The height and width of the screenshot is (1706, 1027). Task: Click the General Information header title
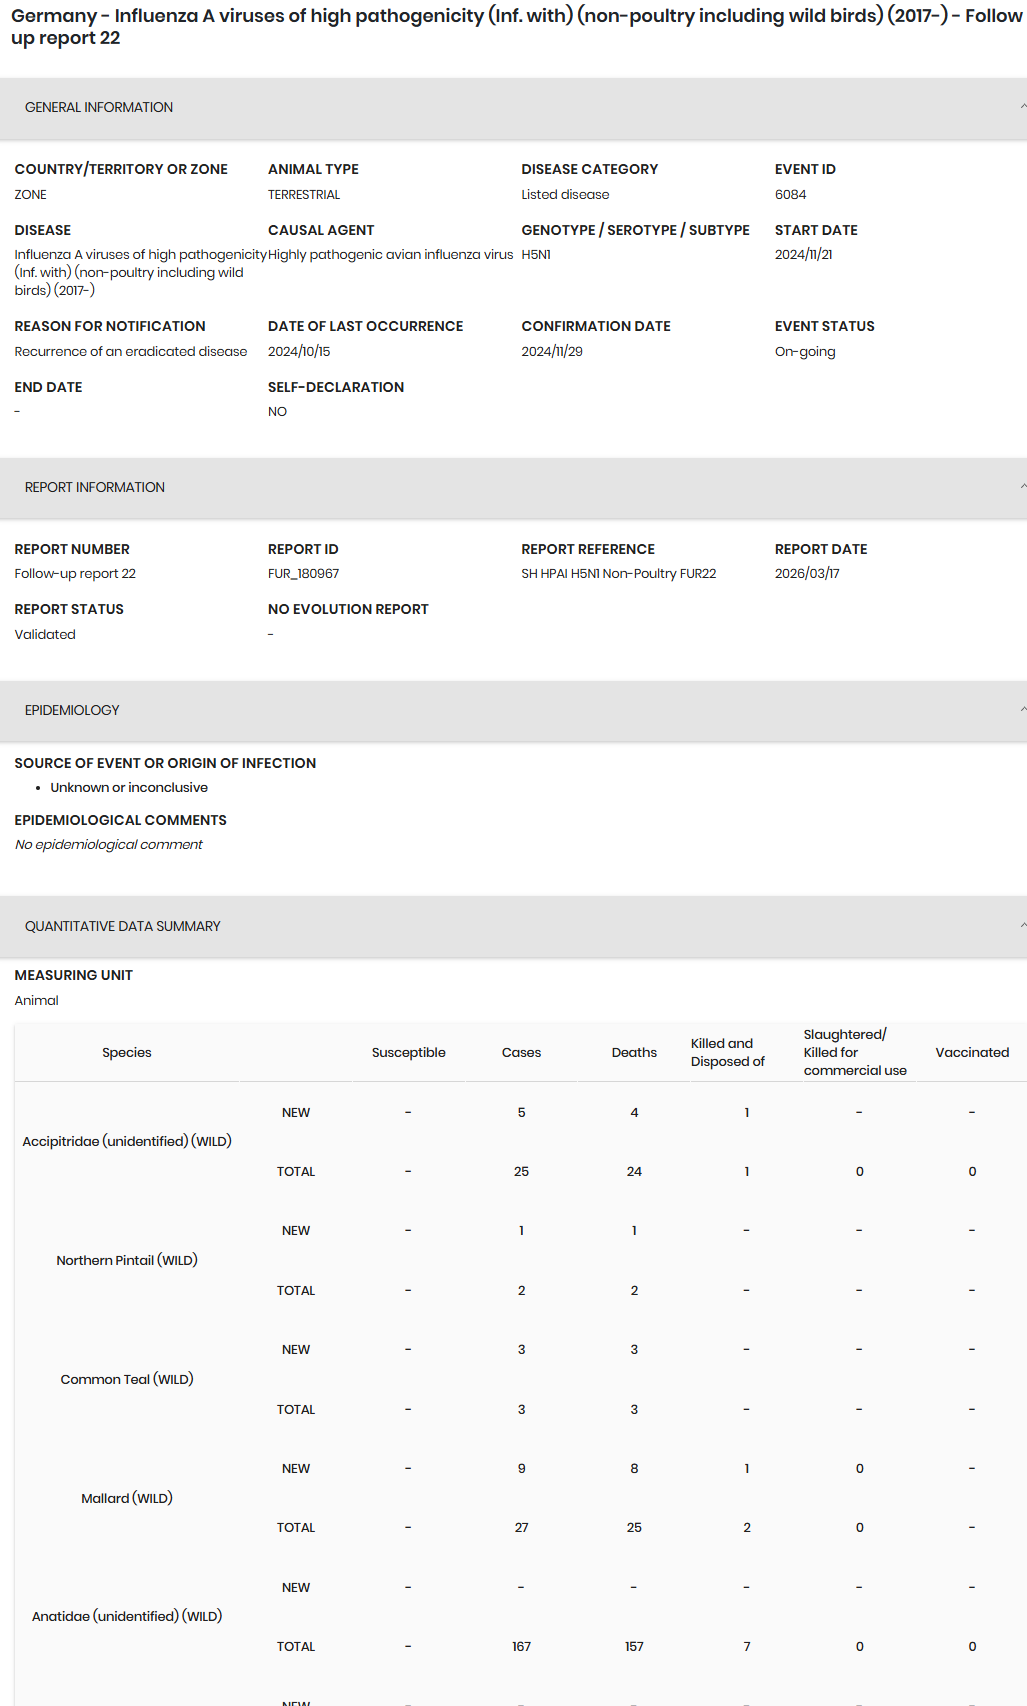tap(99, 107)
